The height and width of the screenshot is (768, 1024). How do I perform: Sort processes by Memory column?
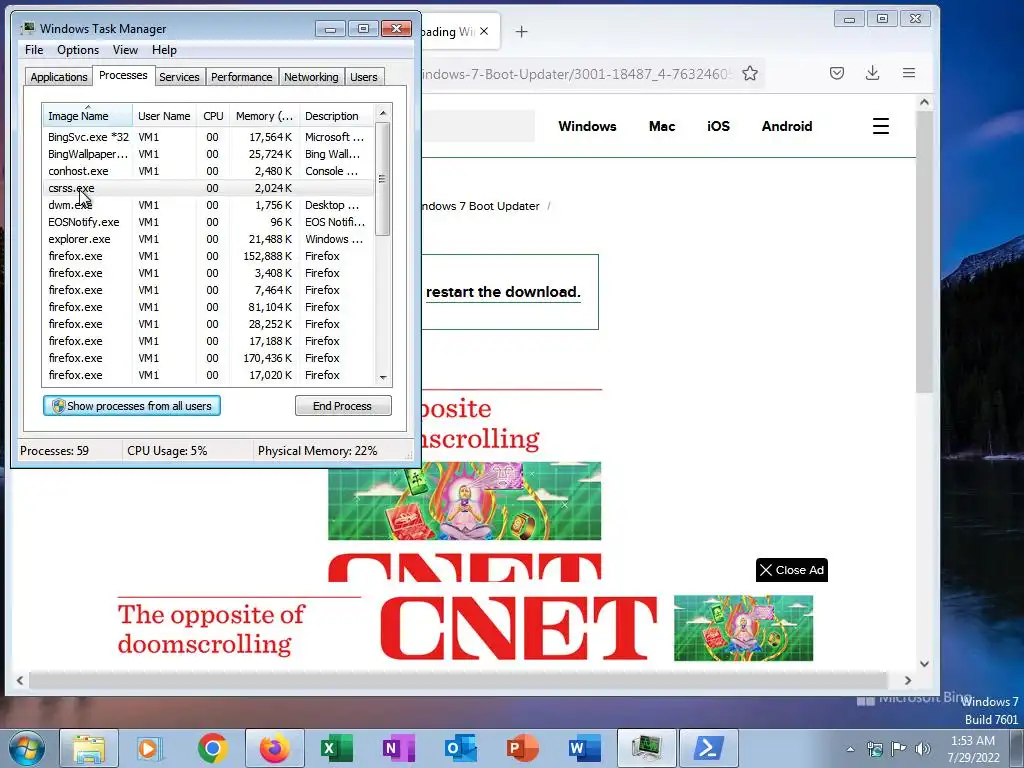(264, 116)
